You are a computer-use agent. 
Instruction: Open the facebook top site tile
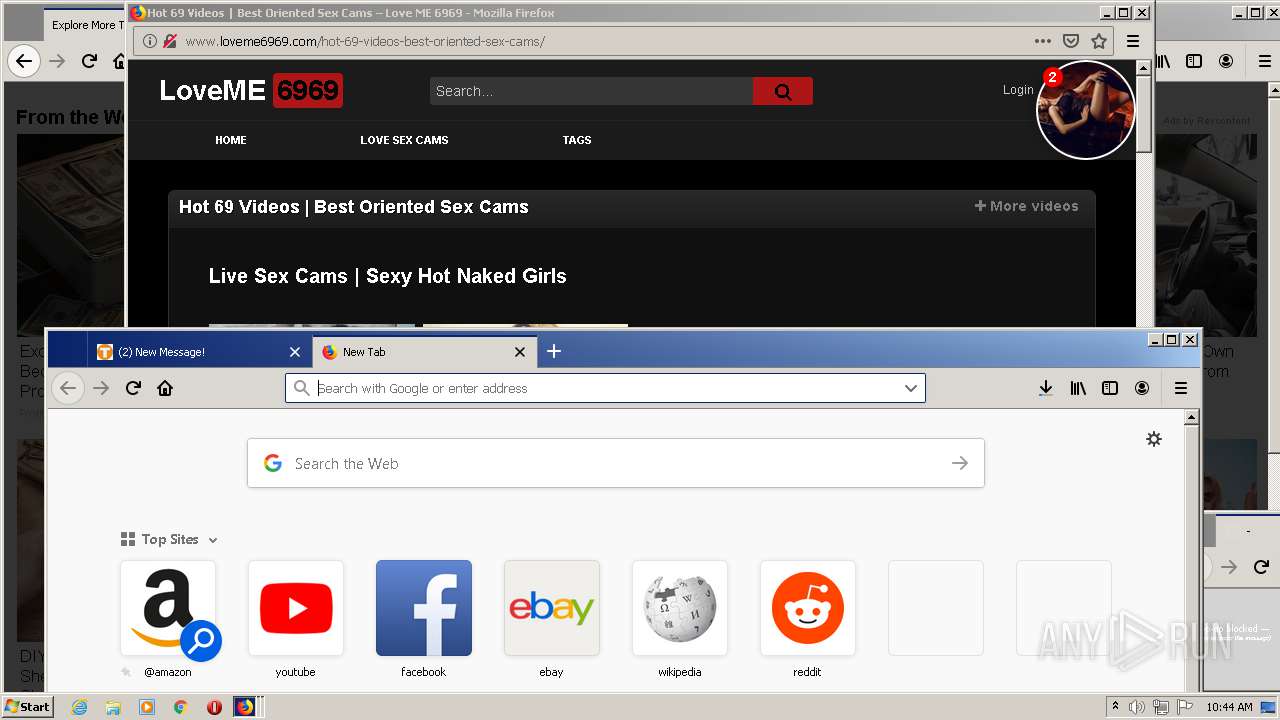click(x=424, y=608)
